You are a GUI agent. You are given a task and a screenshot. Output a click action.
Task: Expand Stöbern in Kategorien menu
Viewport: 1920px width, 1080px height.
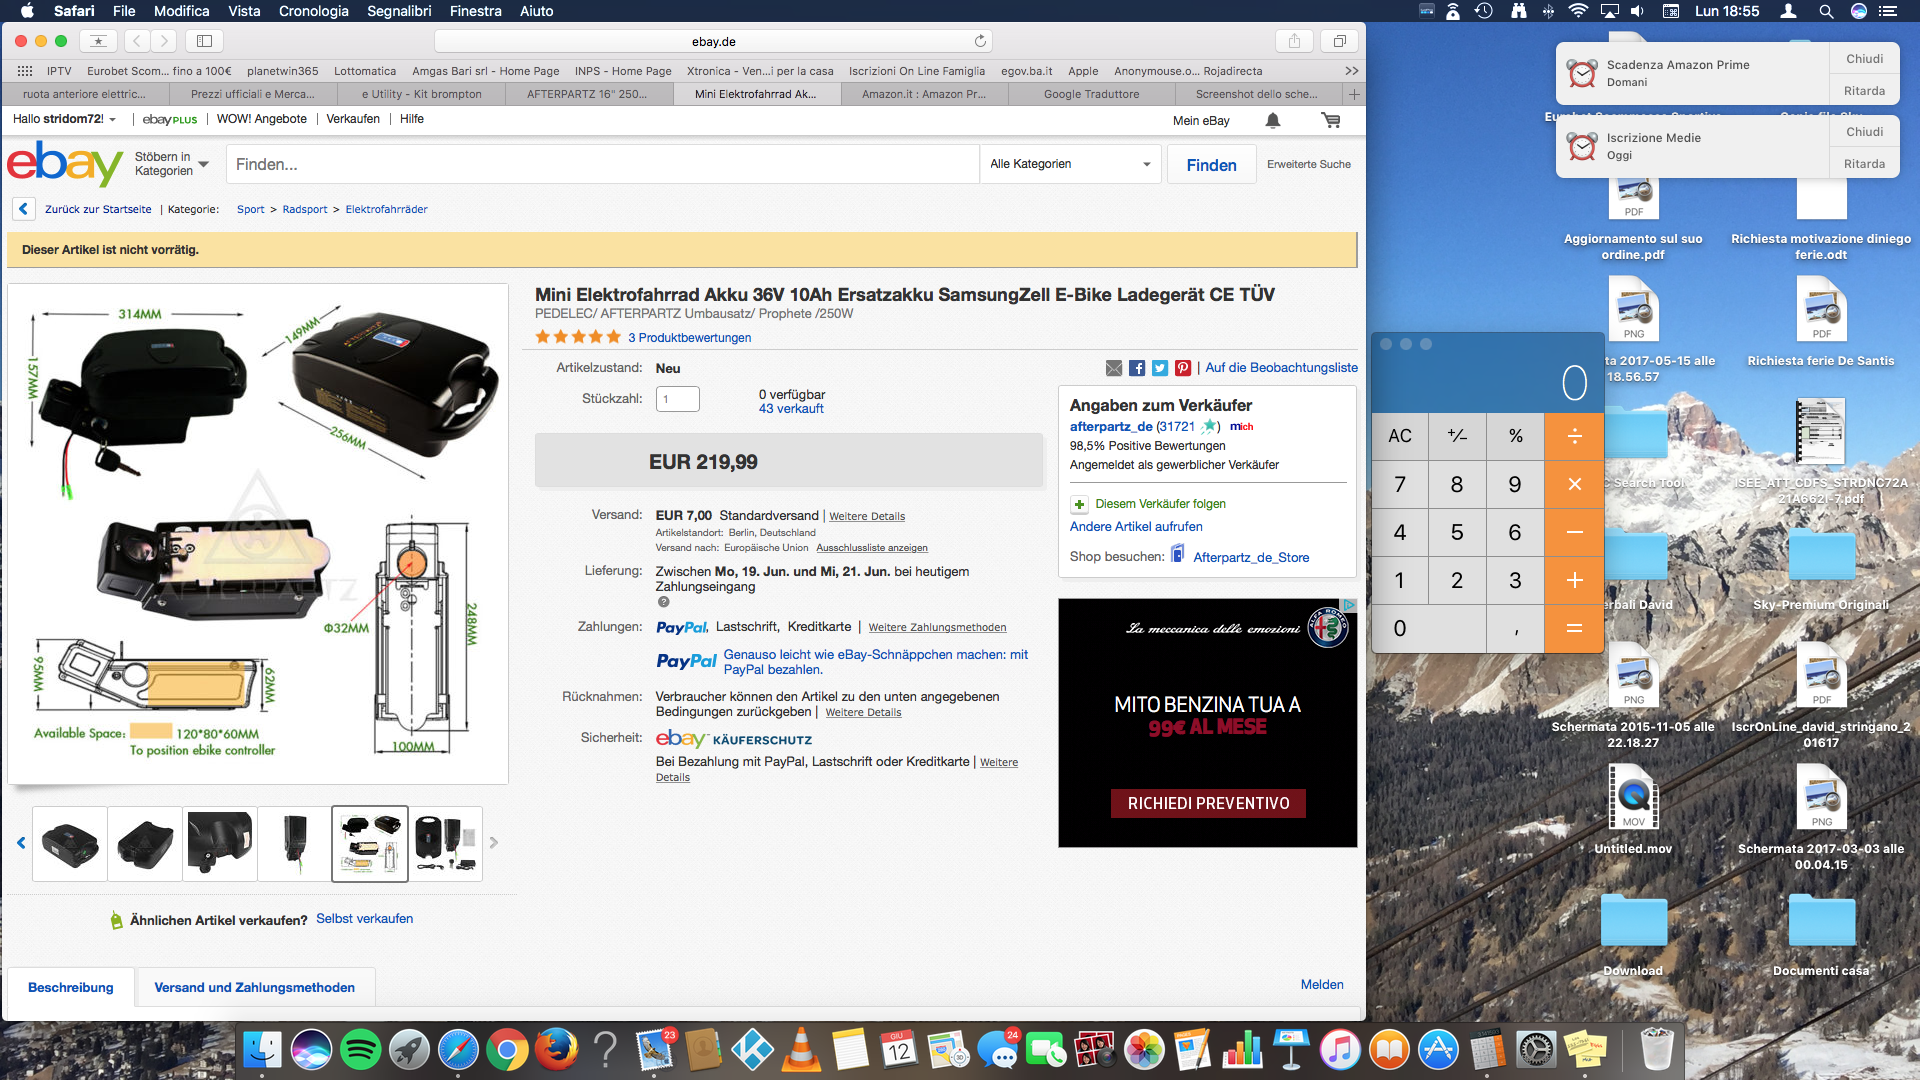pyautogui.click(x=172, y=164)
